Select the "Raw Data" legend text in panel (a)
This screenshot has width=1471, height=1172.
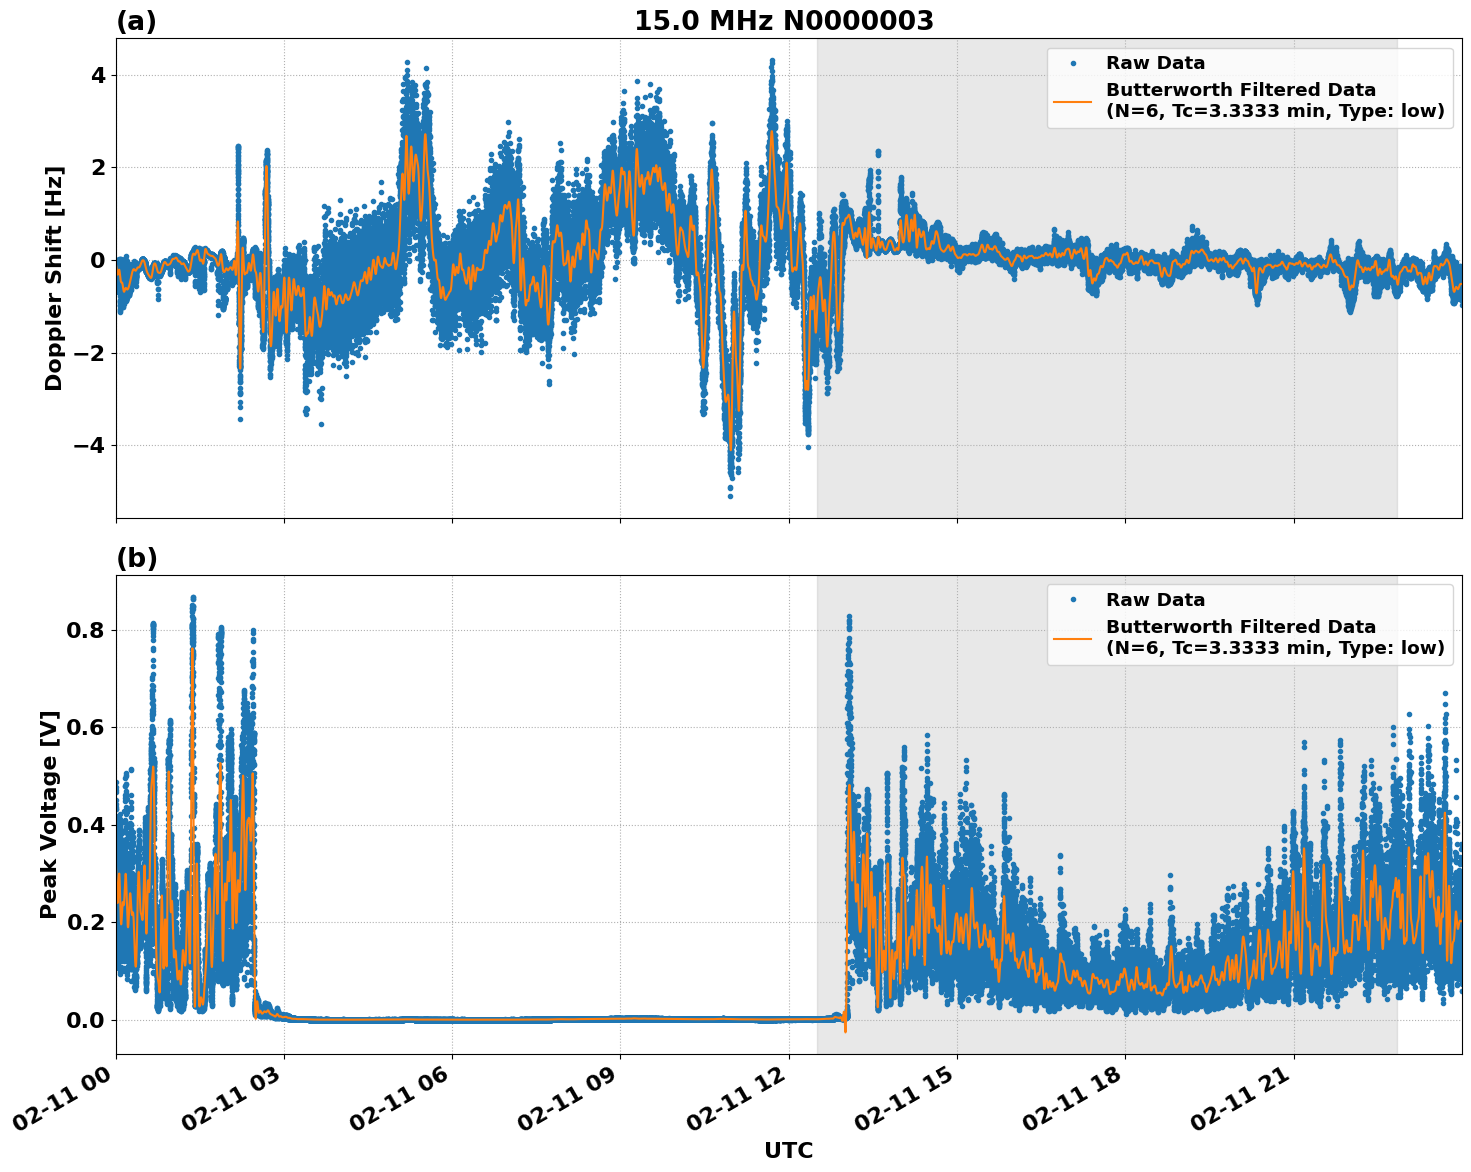point(1155,64)
